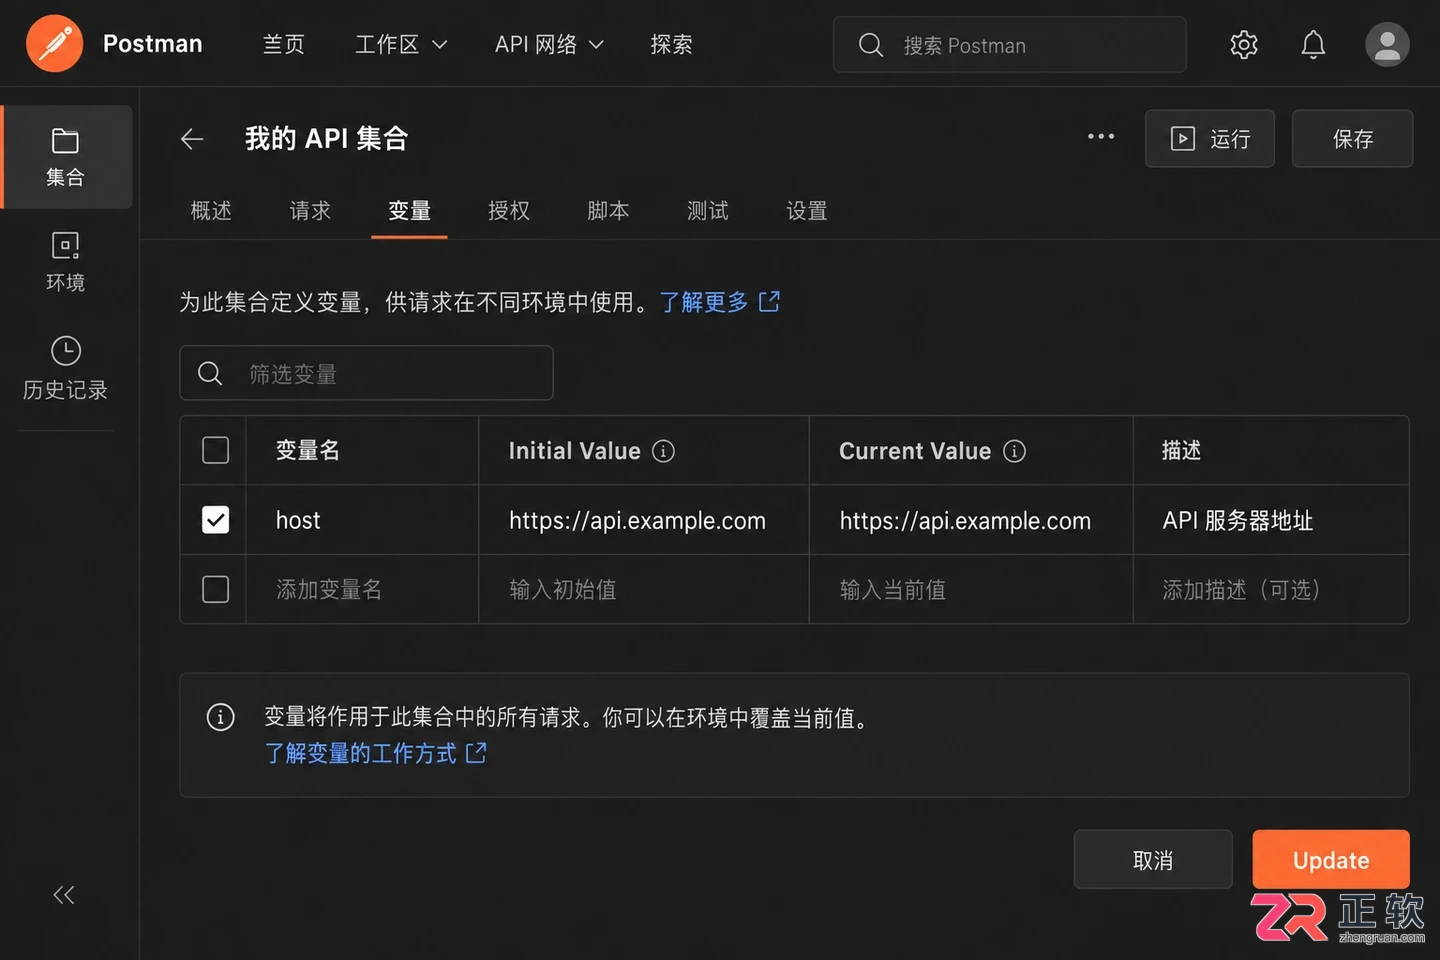Go to 首页 in the top navigation
1440x960 pixels.
[283, 45]
